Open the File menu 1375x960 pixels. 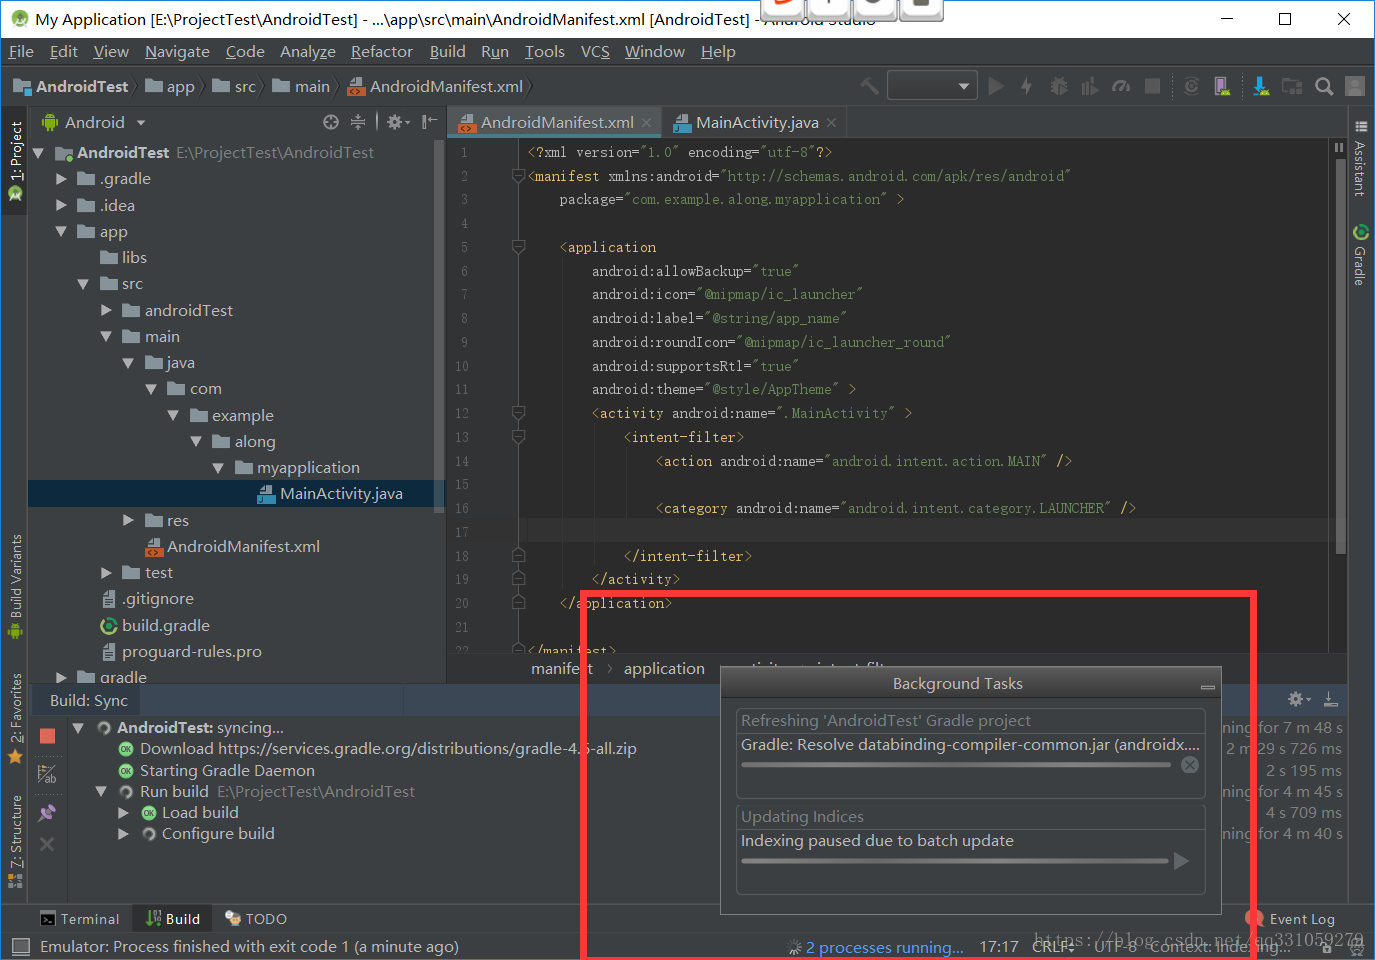[x=21, y=51]
